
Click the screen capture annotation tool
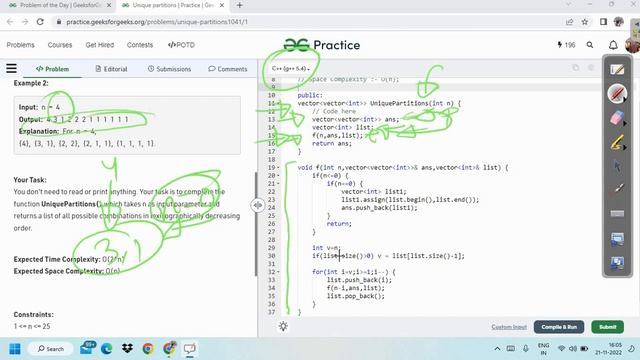click(617, 238)
